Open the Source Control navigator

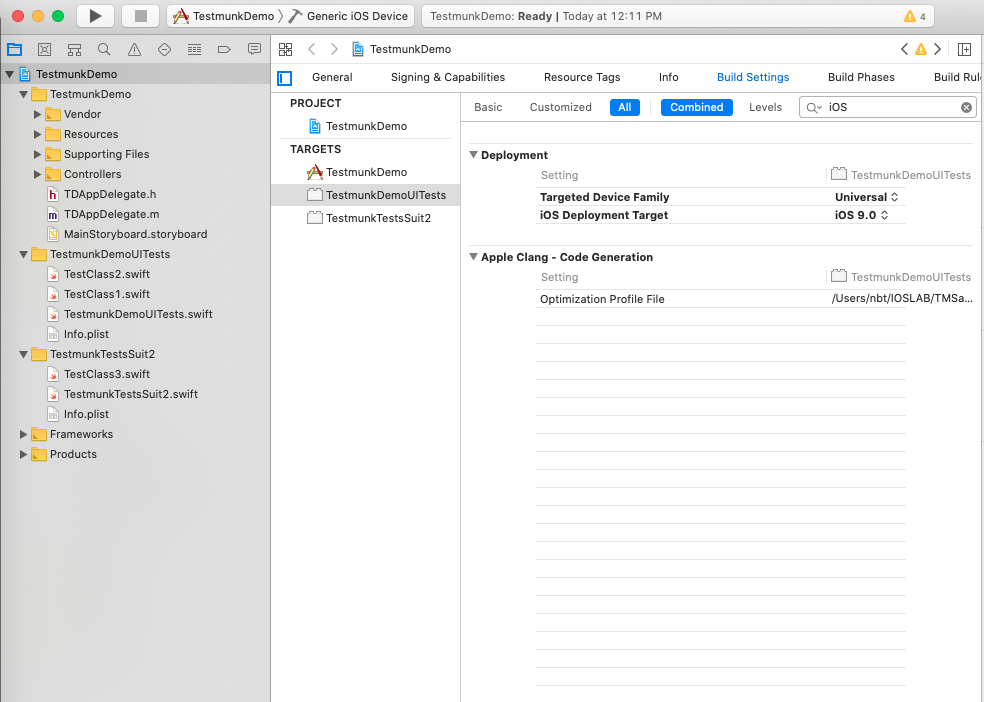click(44, 50)
